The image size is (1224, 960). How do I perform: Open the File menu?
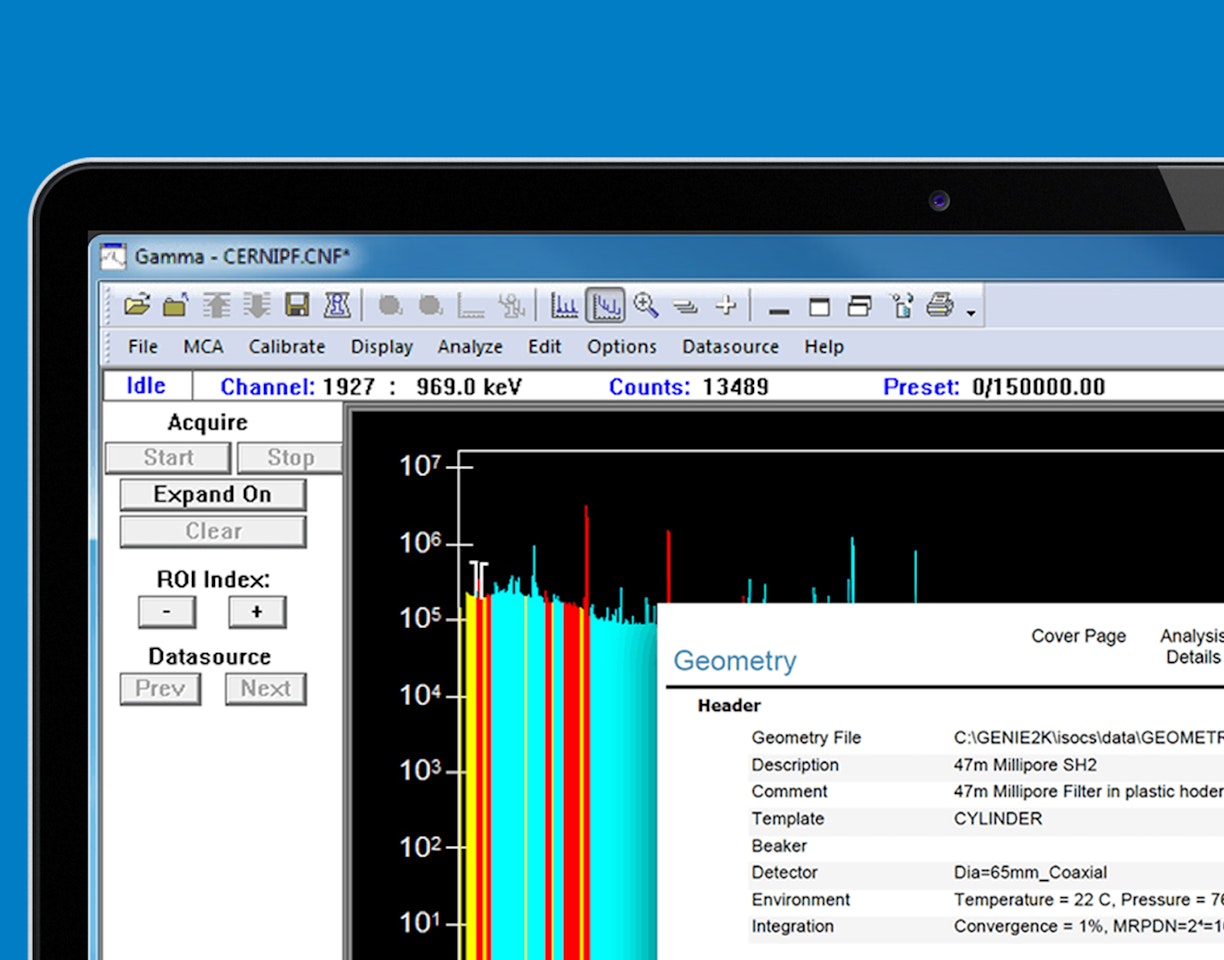[143, 347]
